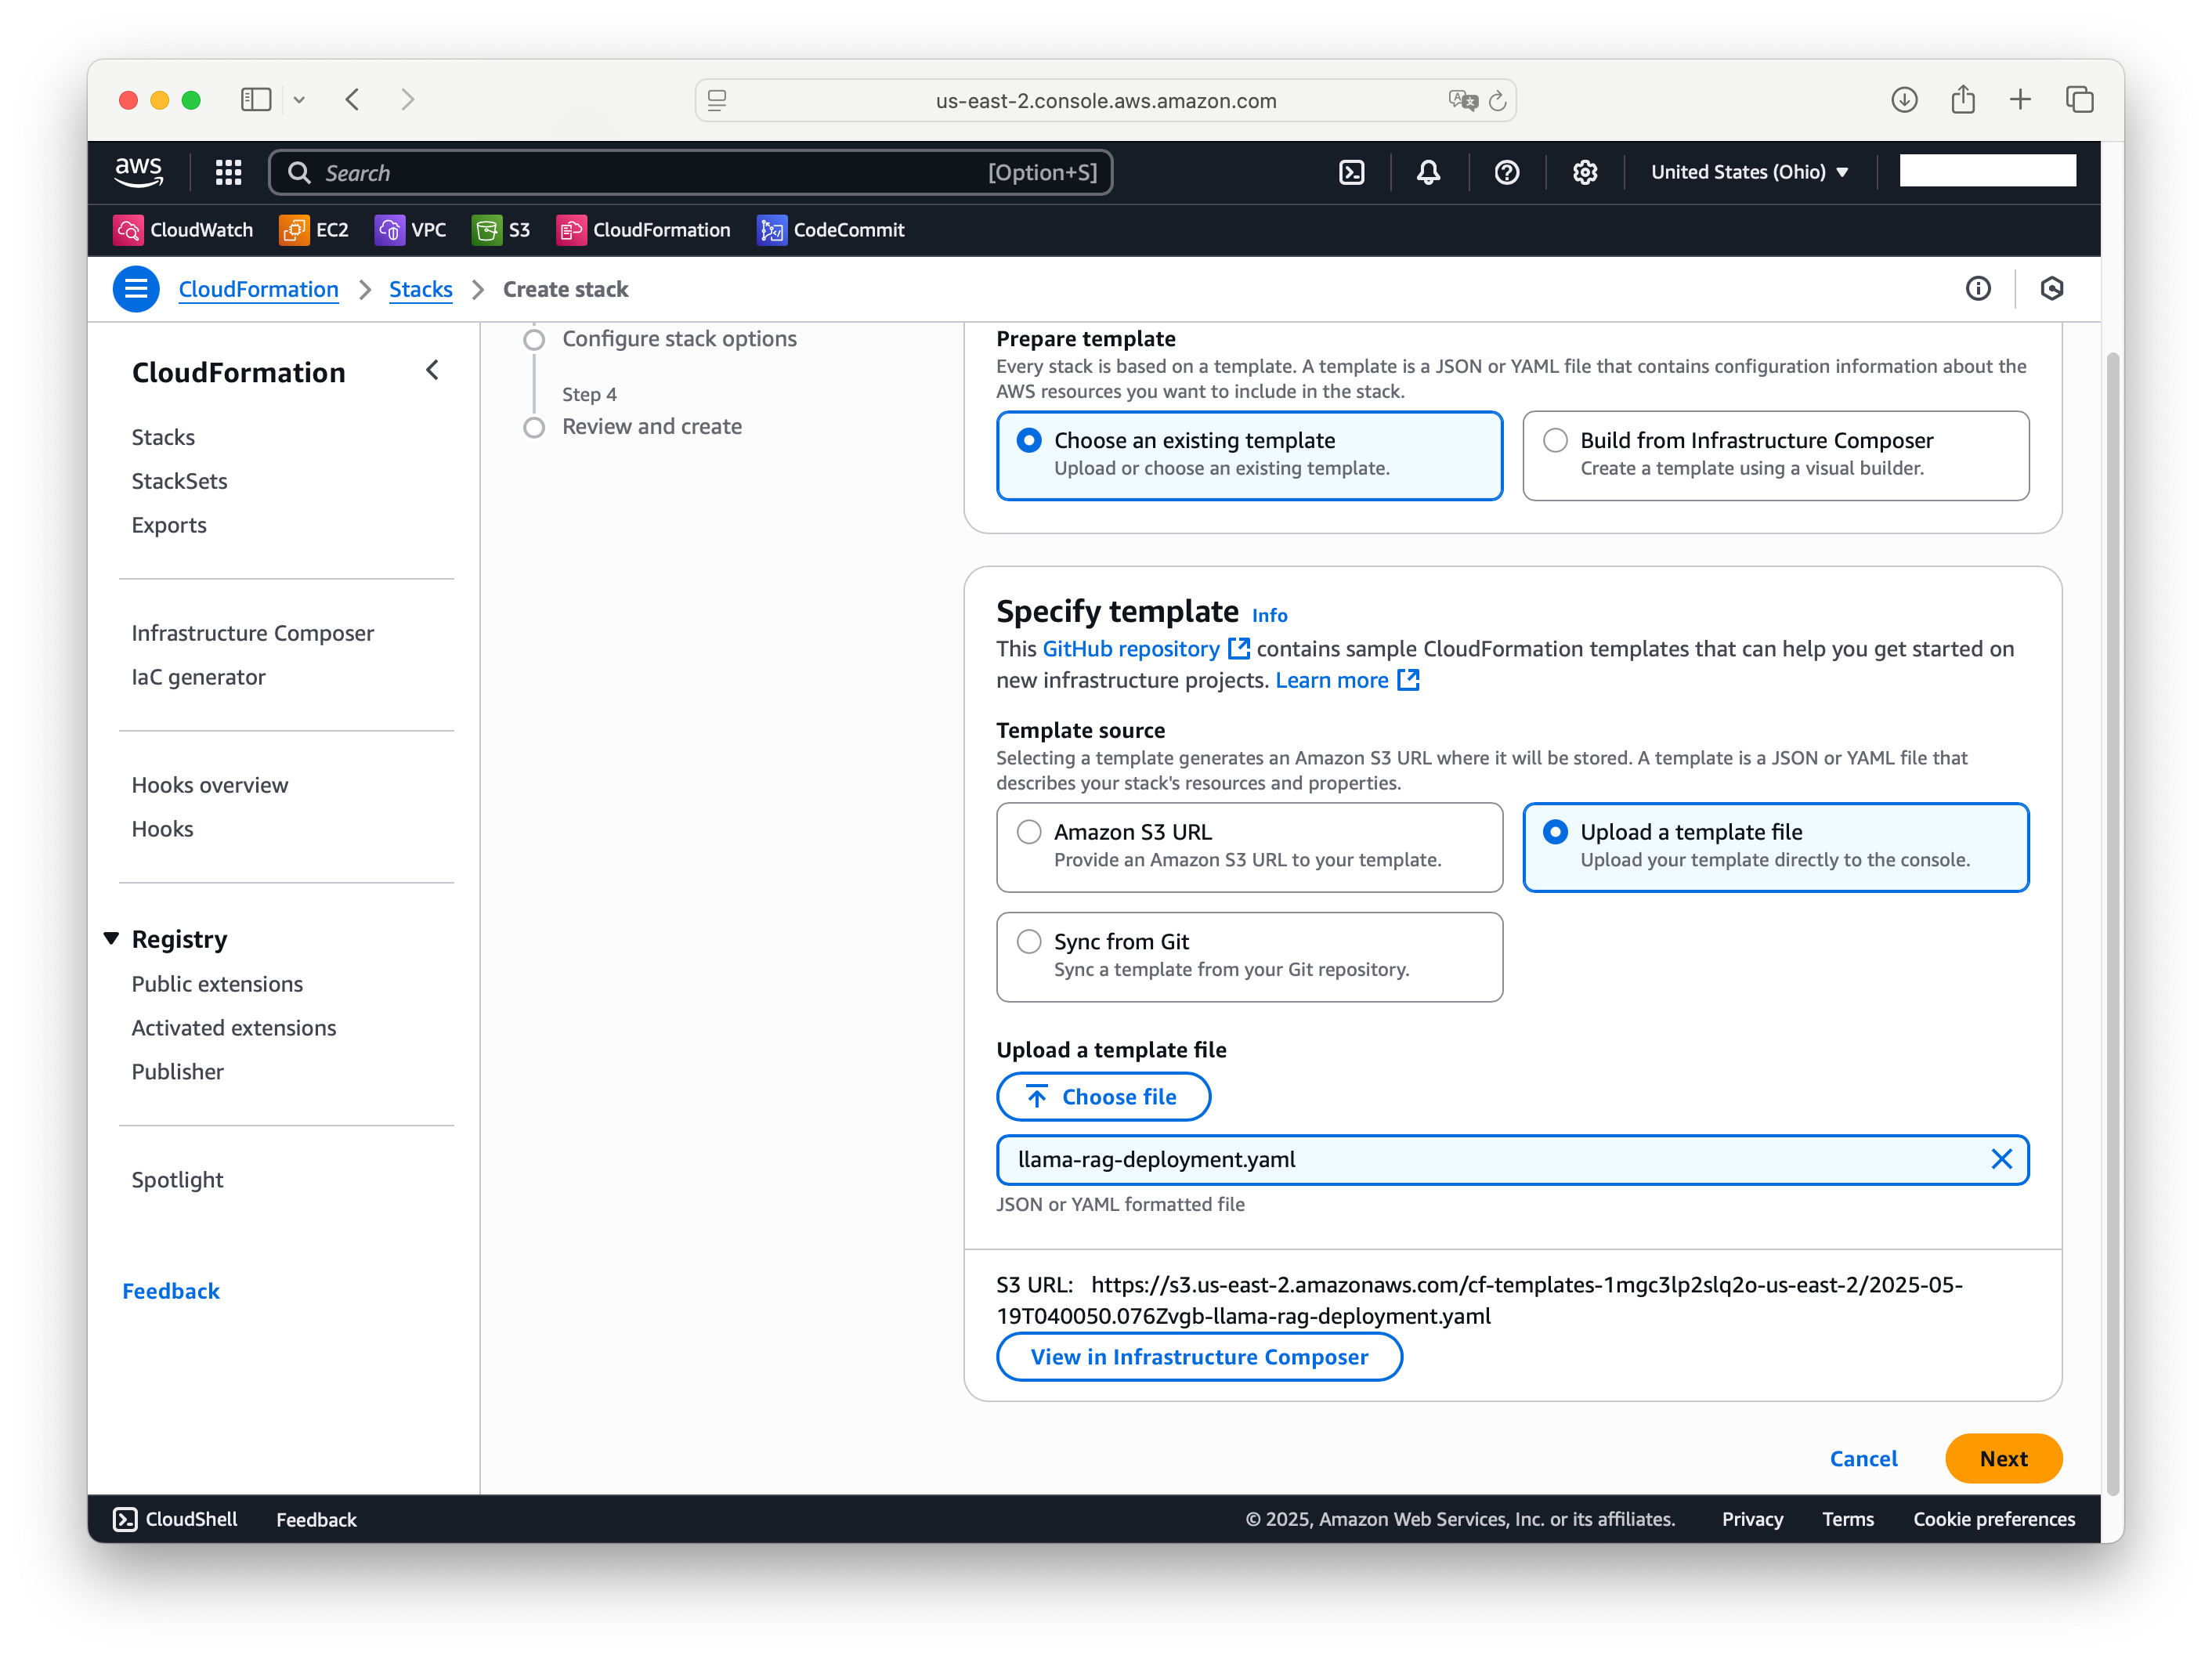This screenshot has width=2212, height=1659.
Task: Open the VPC shortcut
Action: [410, 230]
